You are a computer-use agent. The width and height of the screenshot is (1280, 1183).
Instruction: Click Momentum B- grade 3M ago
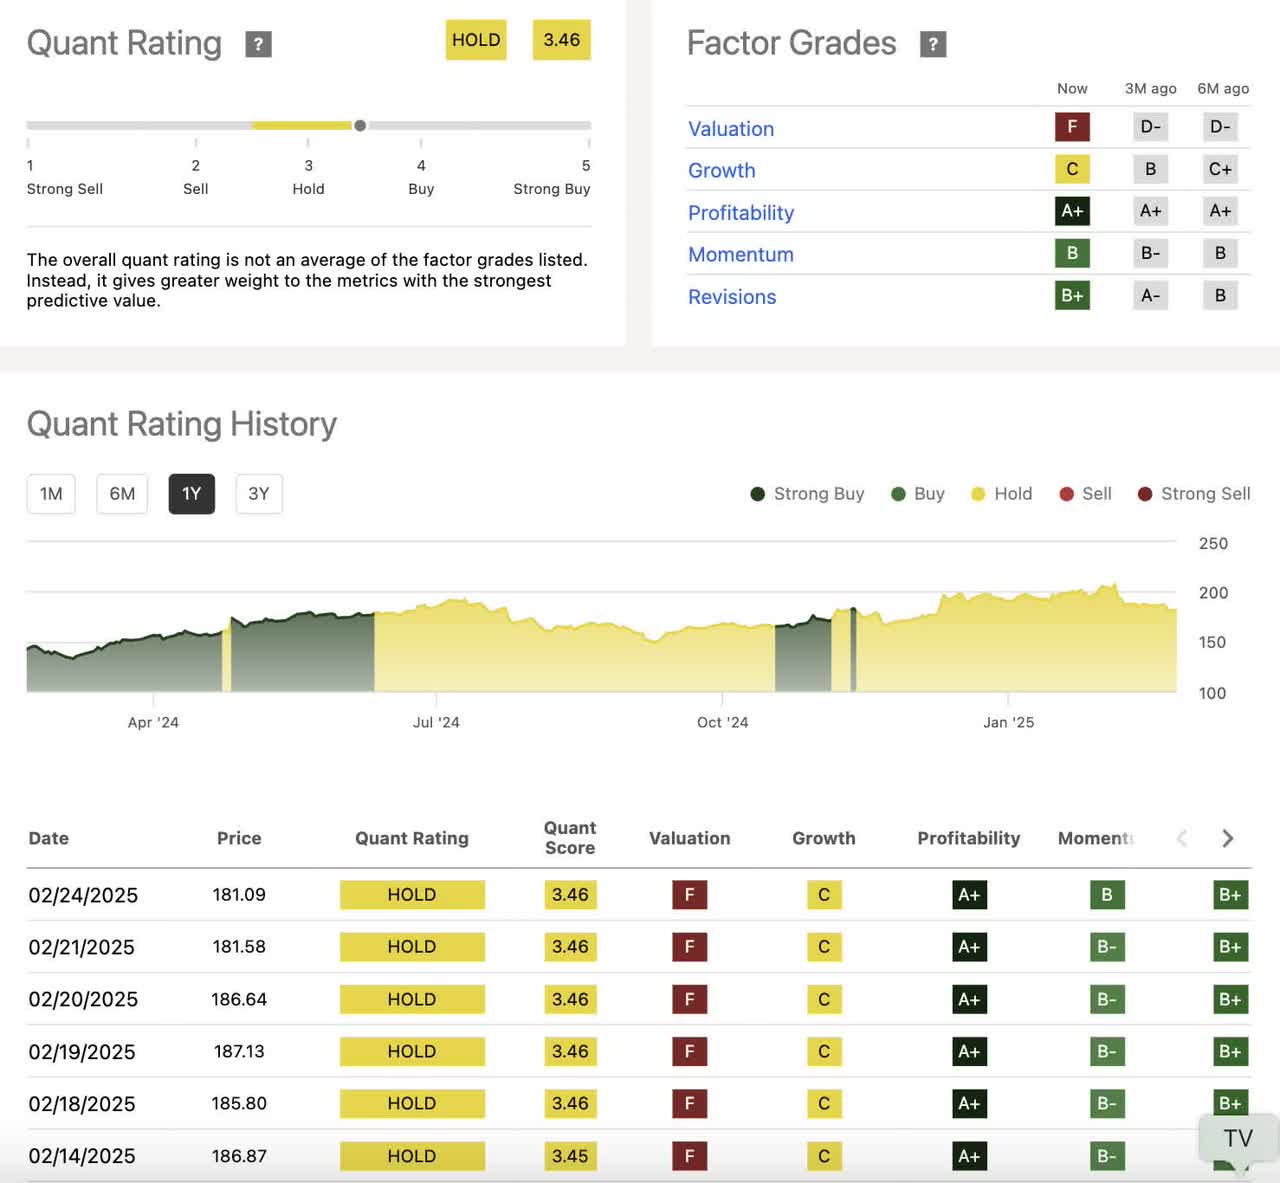coord(1151,253)
